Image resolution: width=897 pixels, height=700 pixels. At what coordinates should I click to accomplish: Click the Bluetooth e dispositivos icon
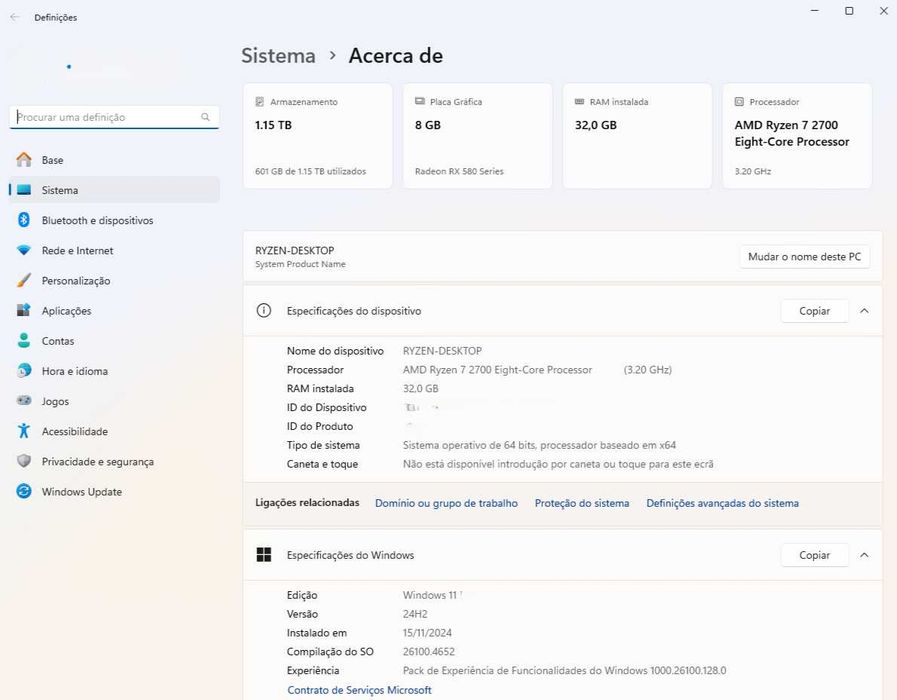click(24, 220)
